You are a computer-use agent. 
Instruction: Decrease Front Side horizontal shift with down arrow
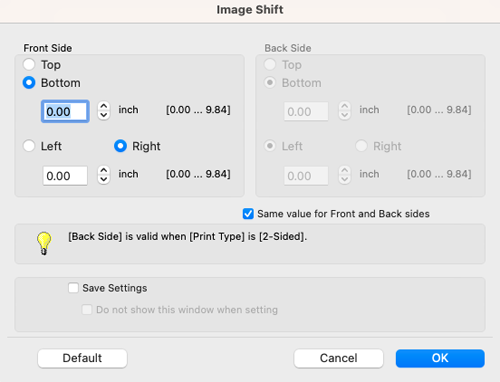click(104, 180)
